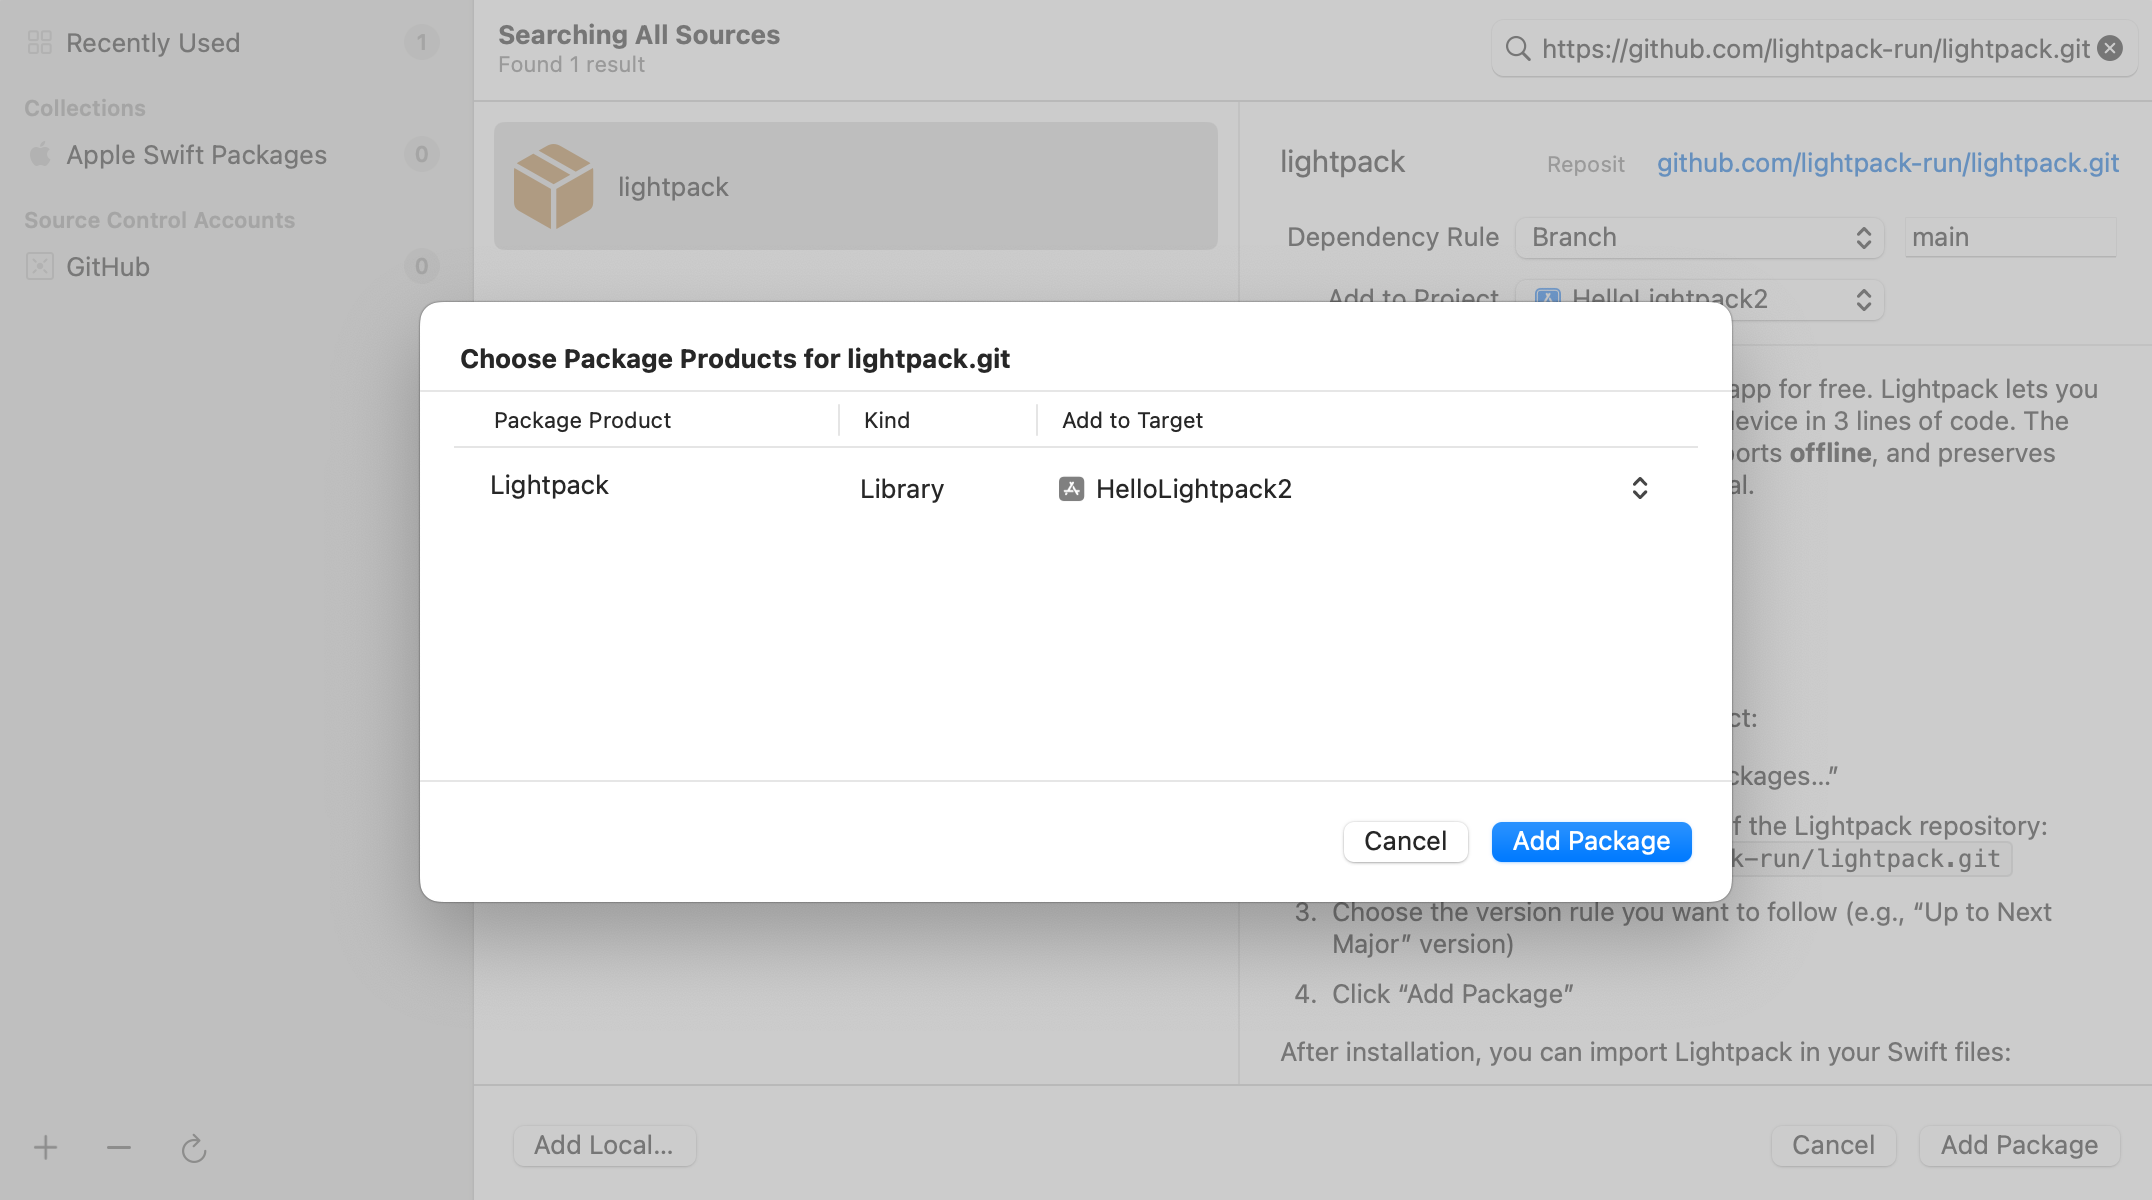The image size is (2152, 1200).
Task: Click the Add Local... button
Action: [x=604, y=1145]
